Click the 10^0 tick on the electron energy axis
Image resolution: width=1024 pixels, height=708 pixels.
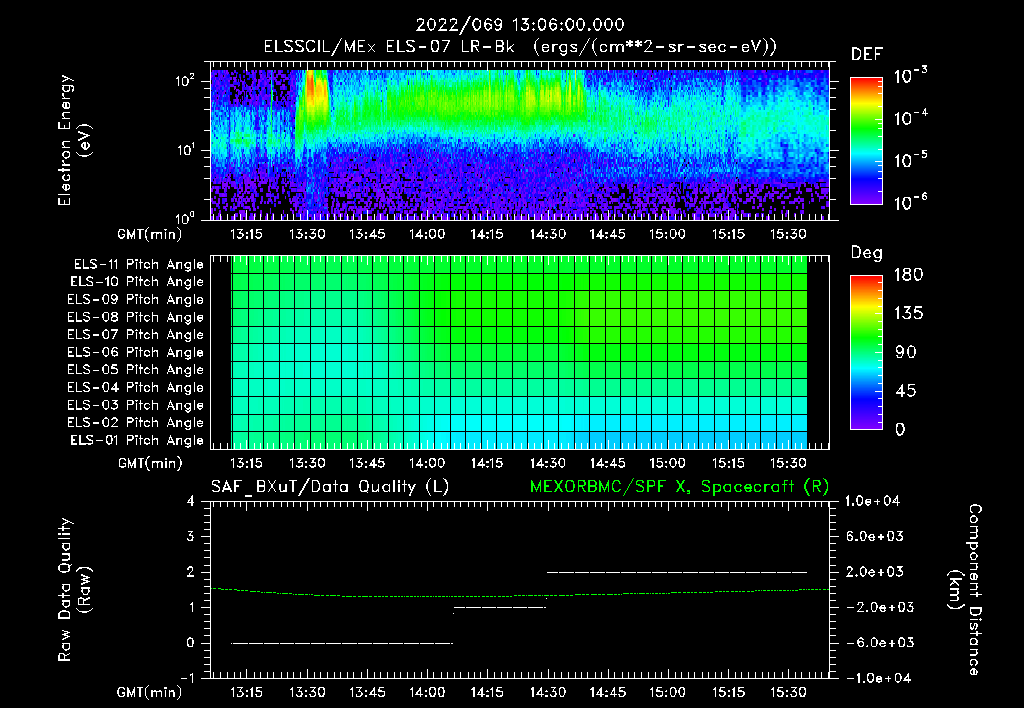pos(186,217)
